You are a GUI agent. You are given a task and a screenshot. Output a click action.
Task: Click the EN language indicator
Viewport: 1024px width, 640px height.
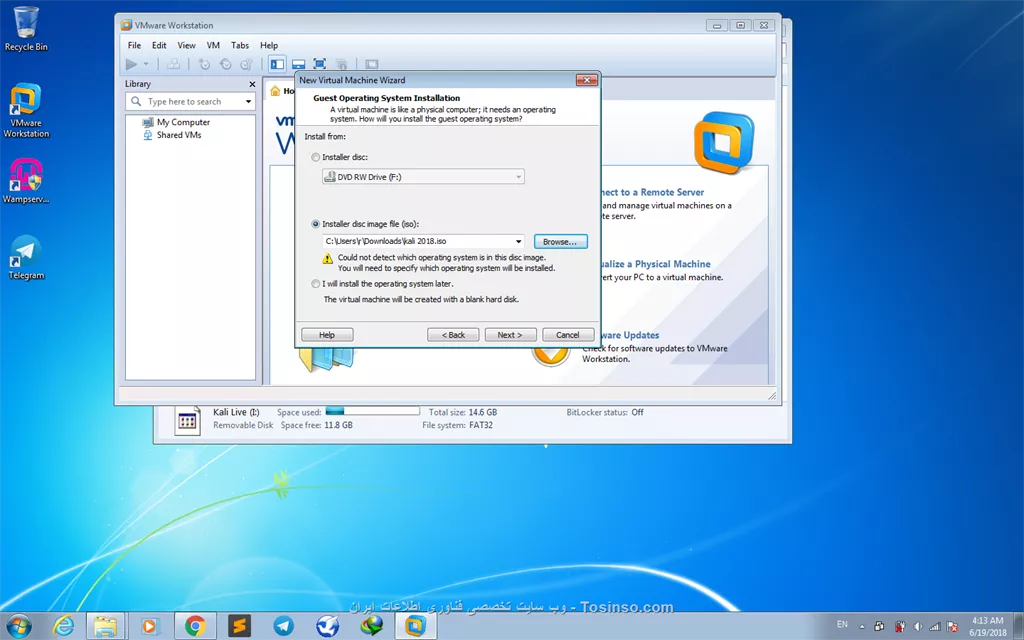point(842,625)
